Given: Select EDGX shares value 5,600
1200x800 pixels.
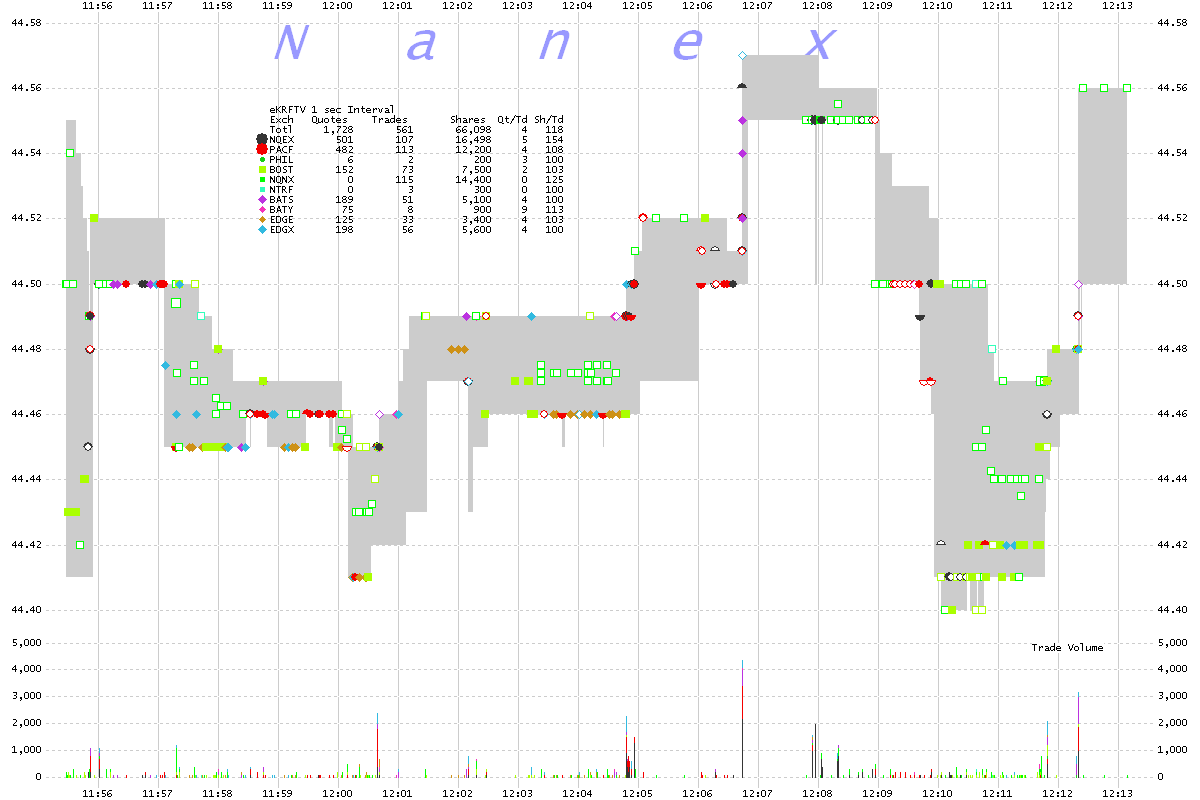Looking at the screenshot, I should pyautogui.click(x=476, y=229).
